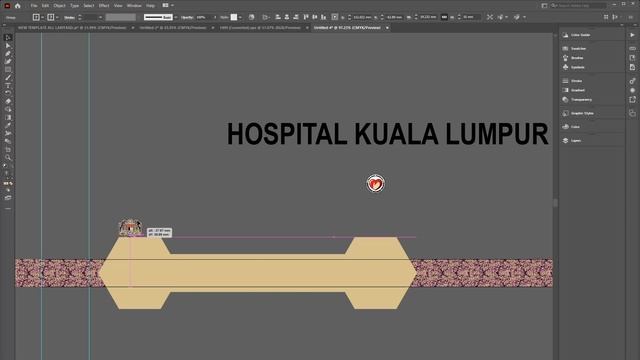Viewport: 640px width, 360px height.
Task: Open the Align To dropdown
Action: tap(266, 17)
